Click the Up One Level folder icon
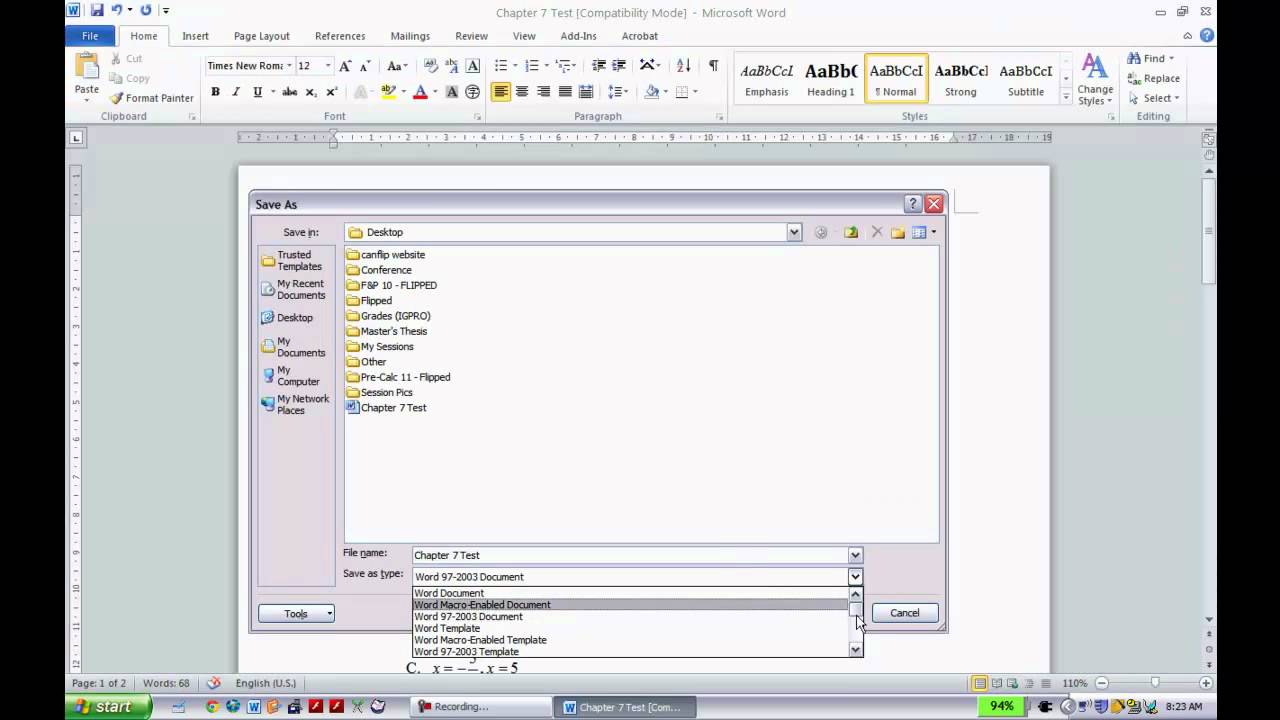Screen dimensions: 1280x720 point(851,232)
